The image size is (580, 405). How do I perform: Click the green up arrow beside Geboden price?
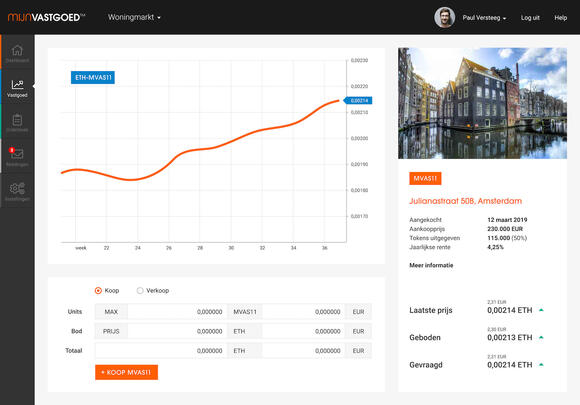(x=541, y=337)
